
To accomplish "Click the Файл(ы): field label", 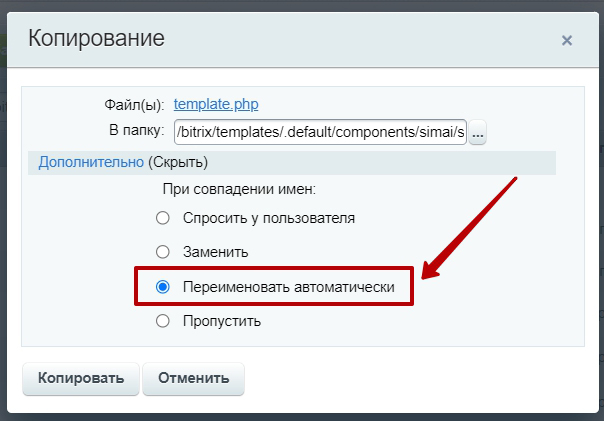I will point(134,104).
